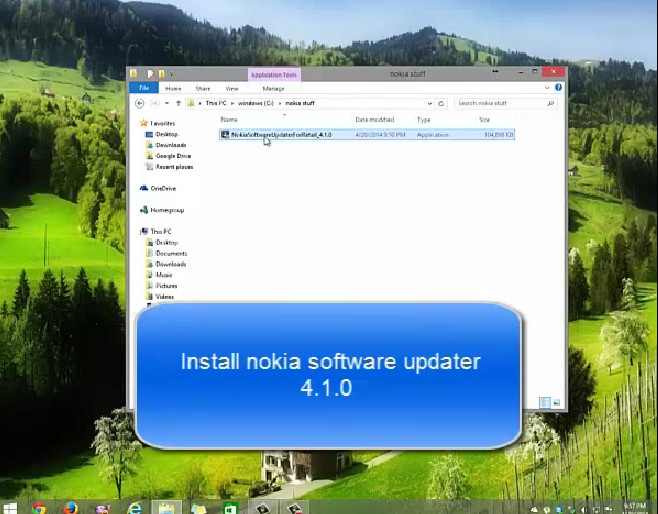This screenshot has height=514, width=658.
Task: Open the Windows Start button
Action: (x=9, y=508)
